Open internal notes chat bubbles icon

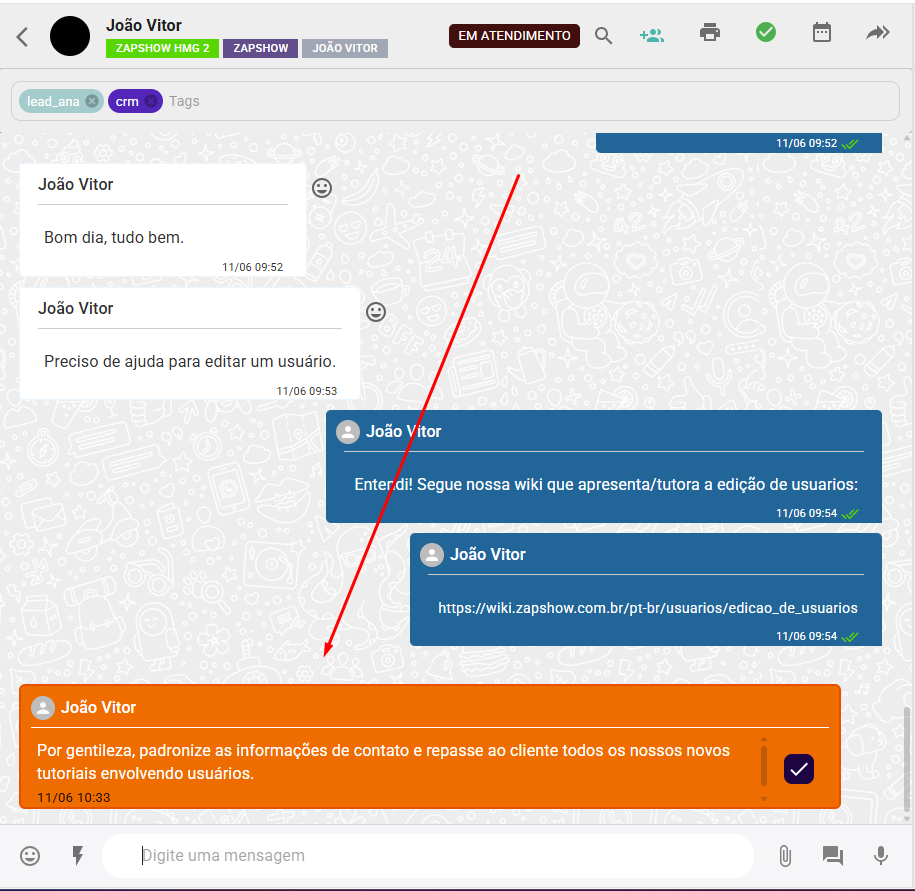click(833, 856)
